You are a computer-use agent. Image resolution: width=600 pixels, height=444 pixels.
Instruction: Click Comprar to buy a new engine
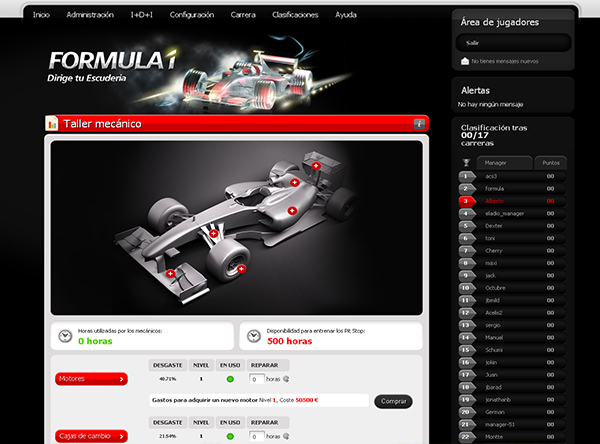393,401
